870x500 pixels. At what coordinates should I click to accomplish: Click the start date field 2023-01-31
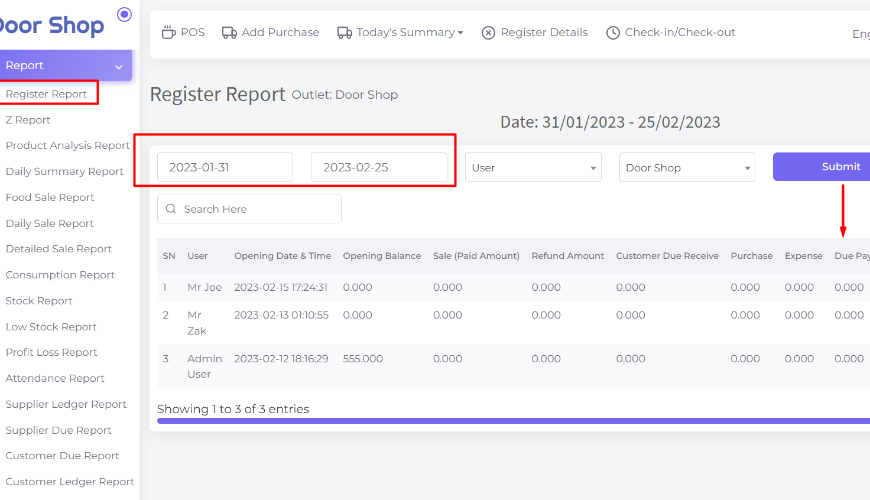(225, 168)
